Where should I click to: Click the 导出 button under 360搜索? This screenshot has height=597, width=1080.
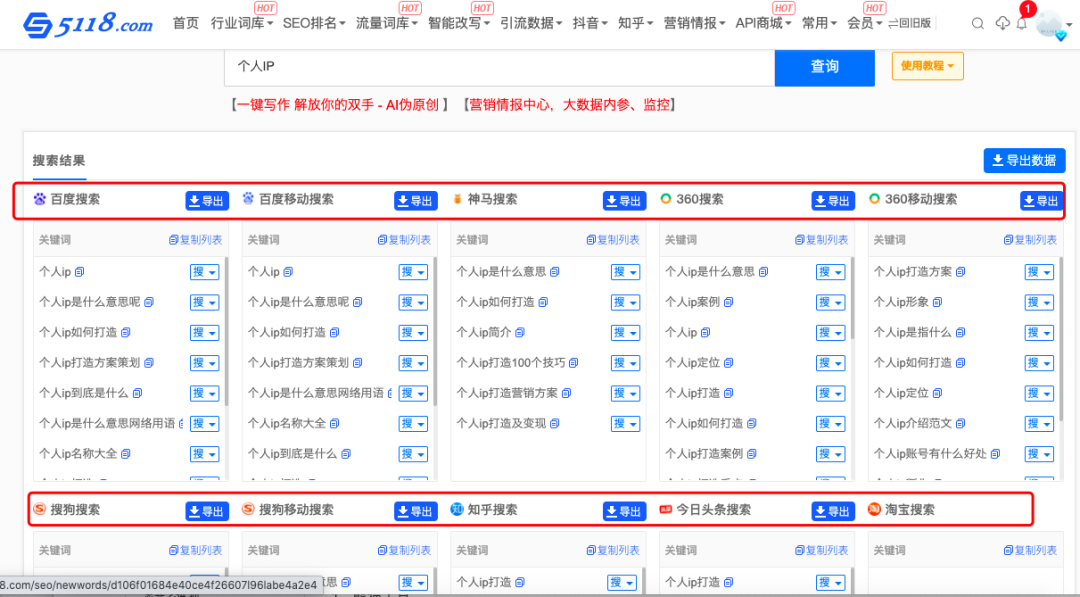832,200
